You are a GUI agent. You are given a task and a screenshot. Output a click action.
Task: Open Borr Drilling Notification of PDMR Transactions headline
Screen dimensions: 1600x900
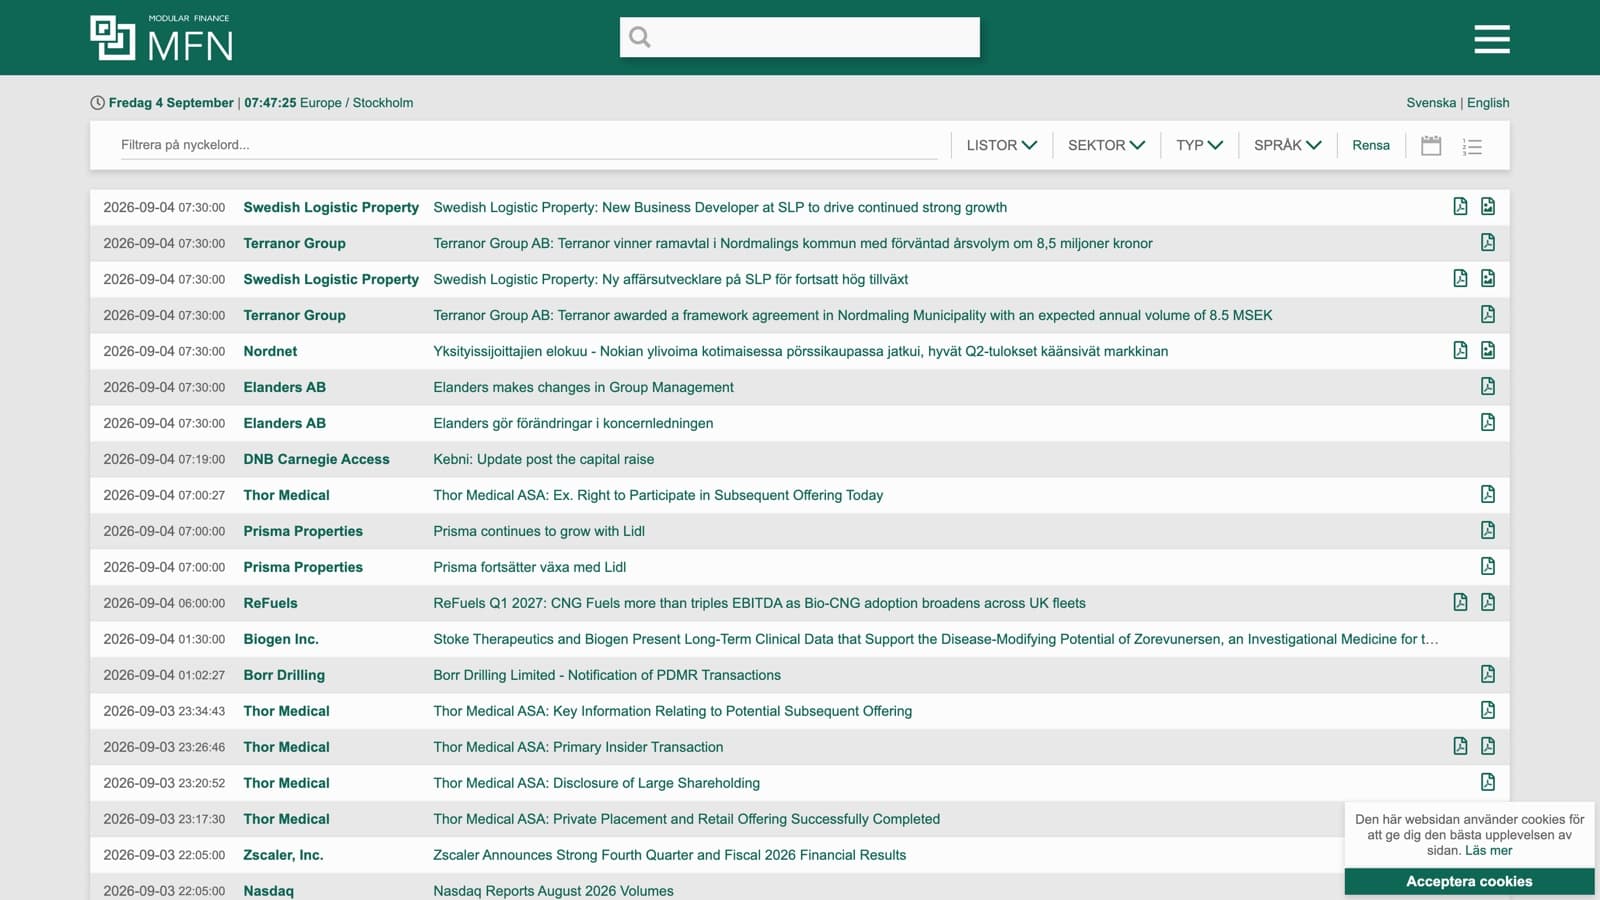607,675
